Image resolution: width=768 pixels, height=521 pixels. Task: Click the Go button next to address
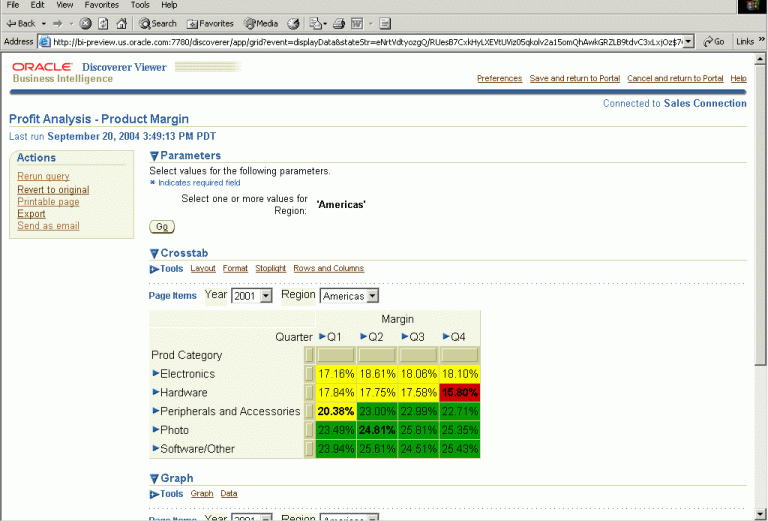(x=714, y=42)
